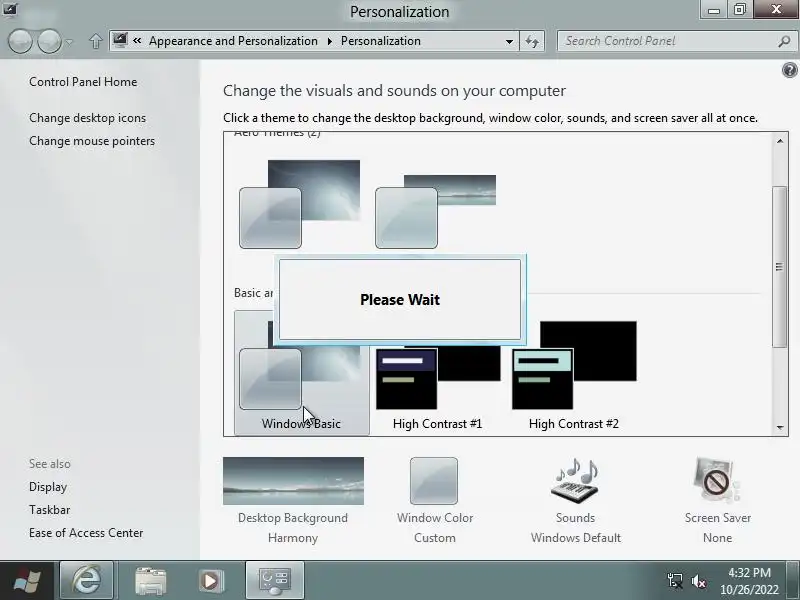Viewport: 800px width, 600px height.
Task: Open Window Color Custom swatch
Action: coord(434,481)
